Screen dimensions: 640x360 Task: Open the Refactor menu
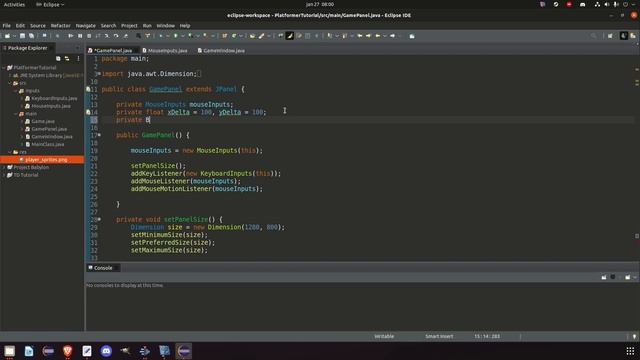pos(60,25)
